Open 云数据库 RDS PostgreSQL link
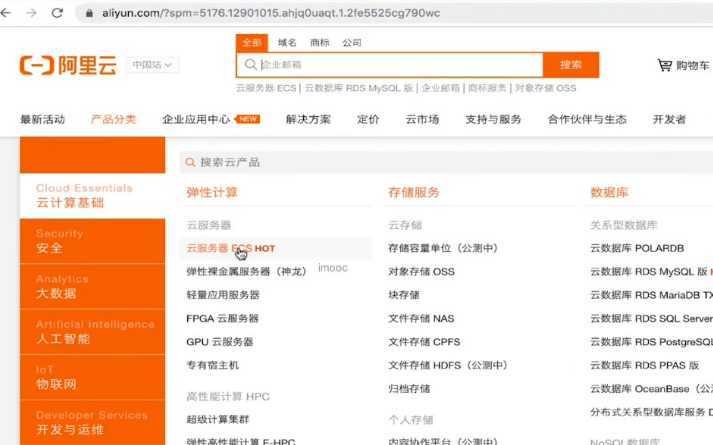This screenshot has width=713, height=445. (x=651, y=342)
